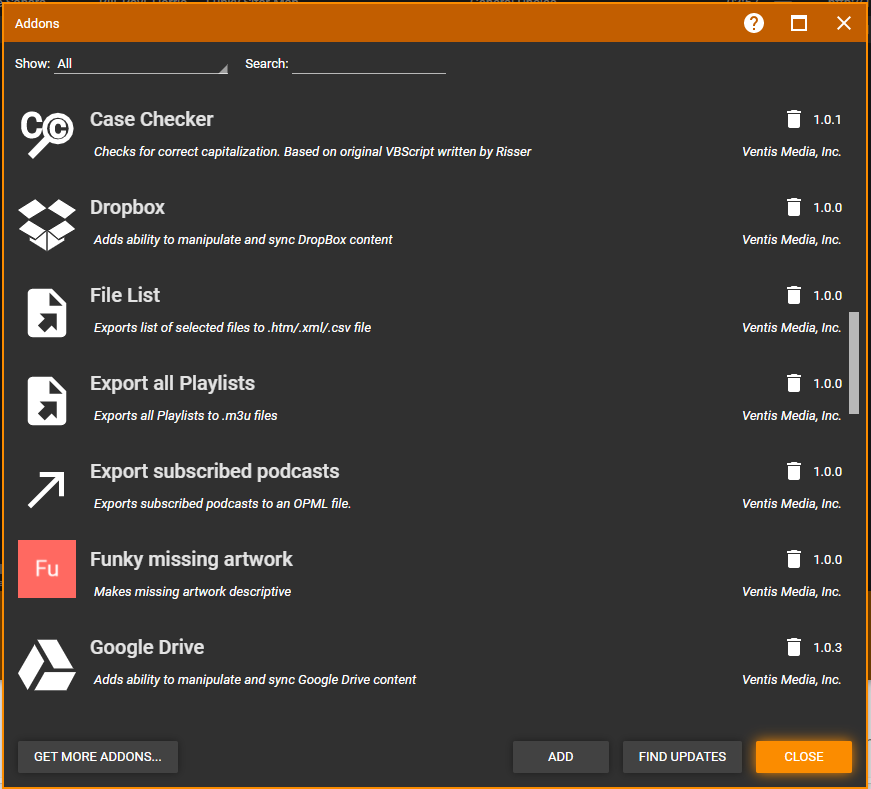Close the Addons dialog with Close button
871x789 pixels.
(x=803, y=757)
